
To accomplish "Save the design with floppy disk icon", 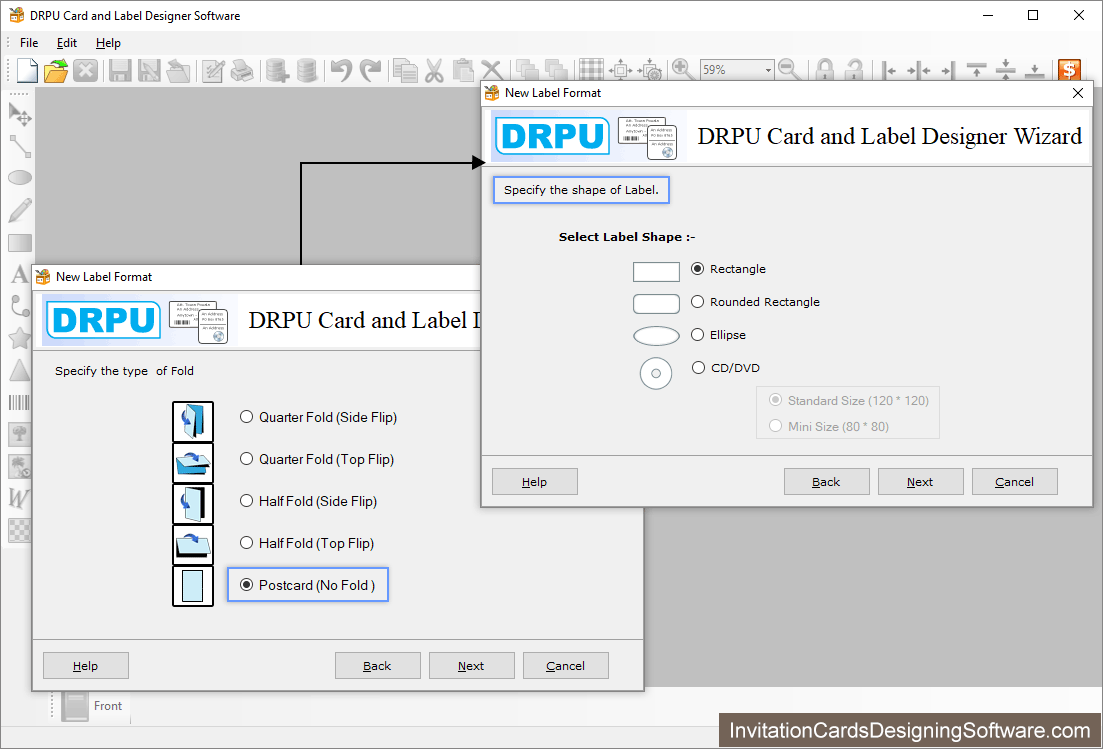I will (x=120, y=70).
